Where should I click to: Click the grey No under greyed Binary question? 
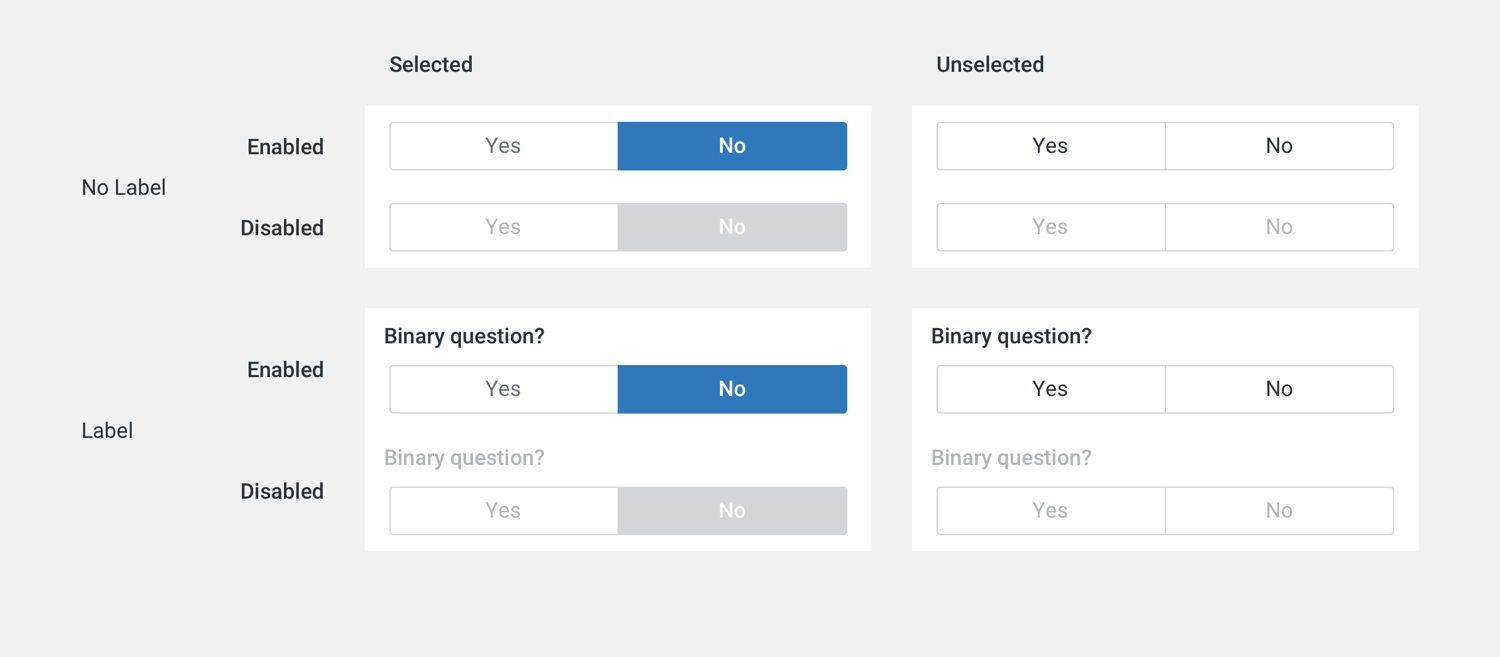pos(732,511)
